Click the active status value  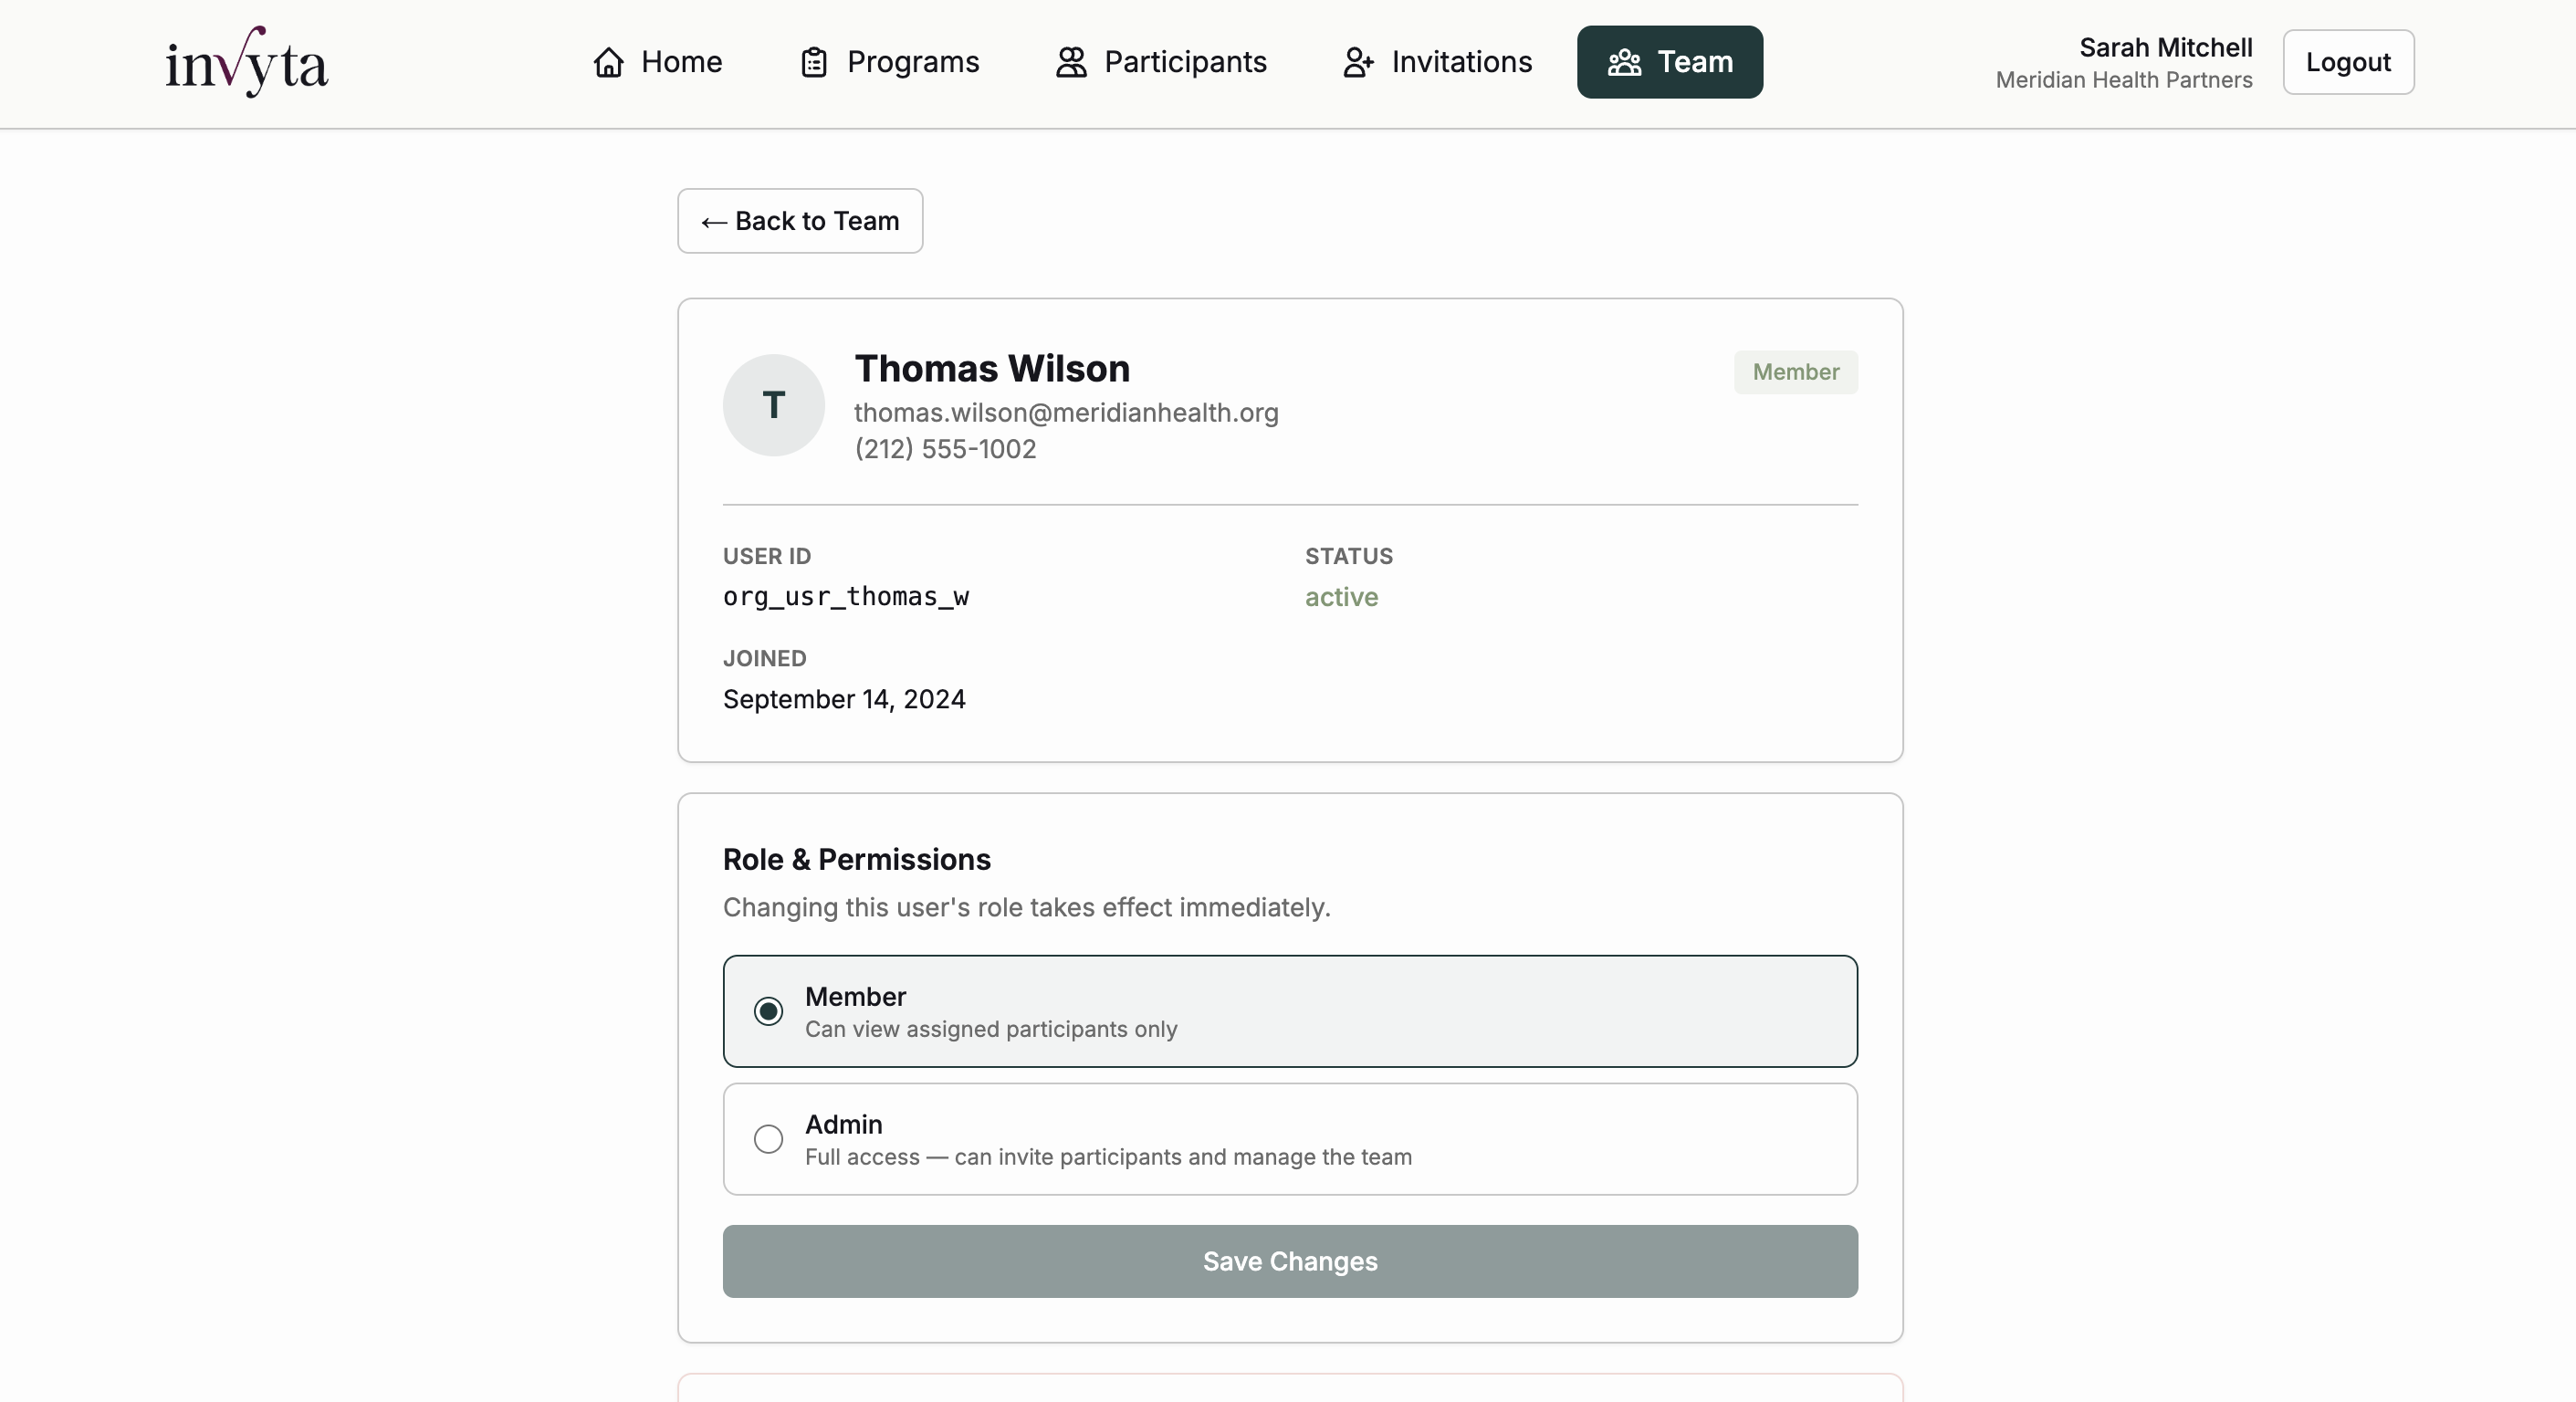pyautogui.click(x=1341, y=597)
